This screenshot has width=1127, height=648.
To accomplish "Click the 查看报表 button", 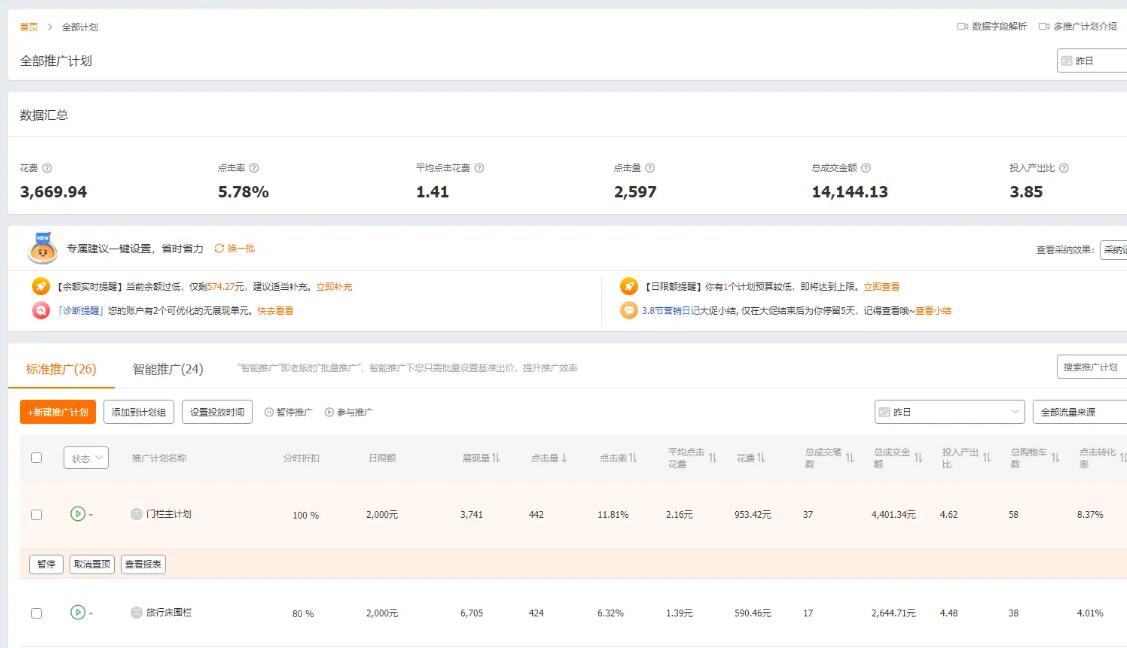I will coord(143,564).
